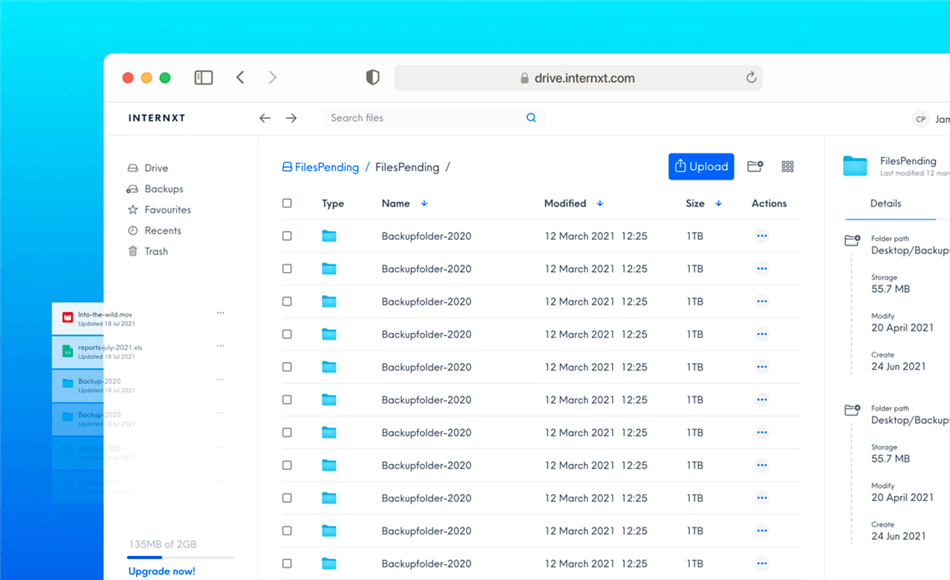Click the red video icon of Into-the-wild.mov

click(68, 317)
